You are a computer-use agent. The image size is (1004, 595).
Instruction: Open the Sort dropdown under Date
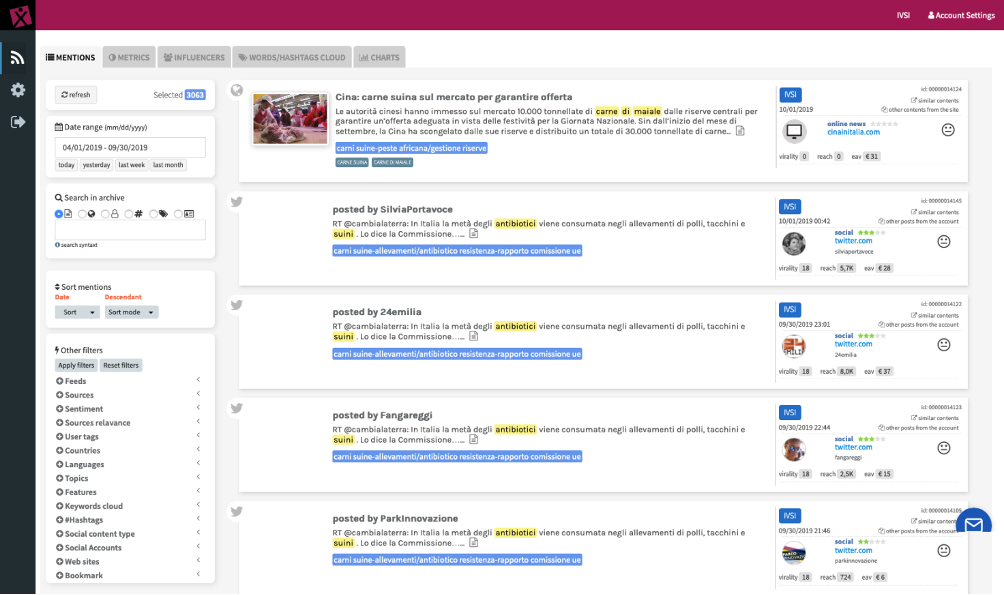(77, 312)
